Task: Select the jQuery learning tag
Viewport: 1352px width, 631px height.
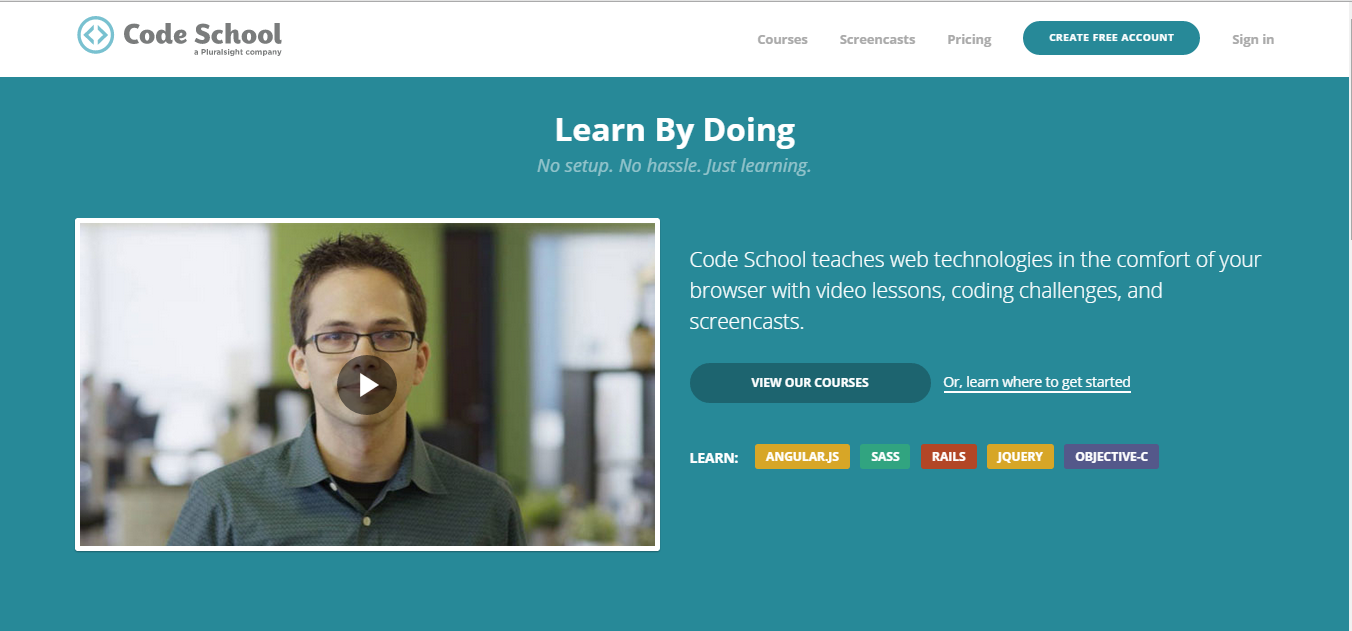Action: (x=1020, y=457)
